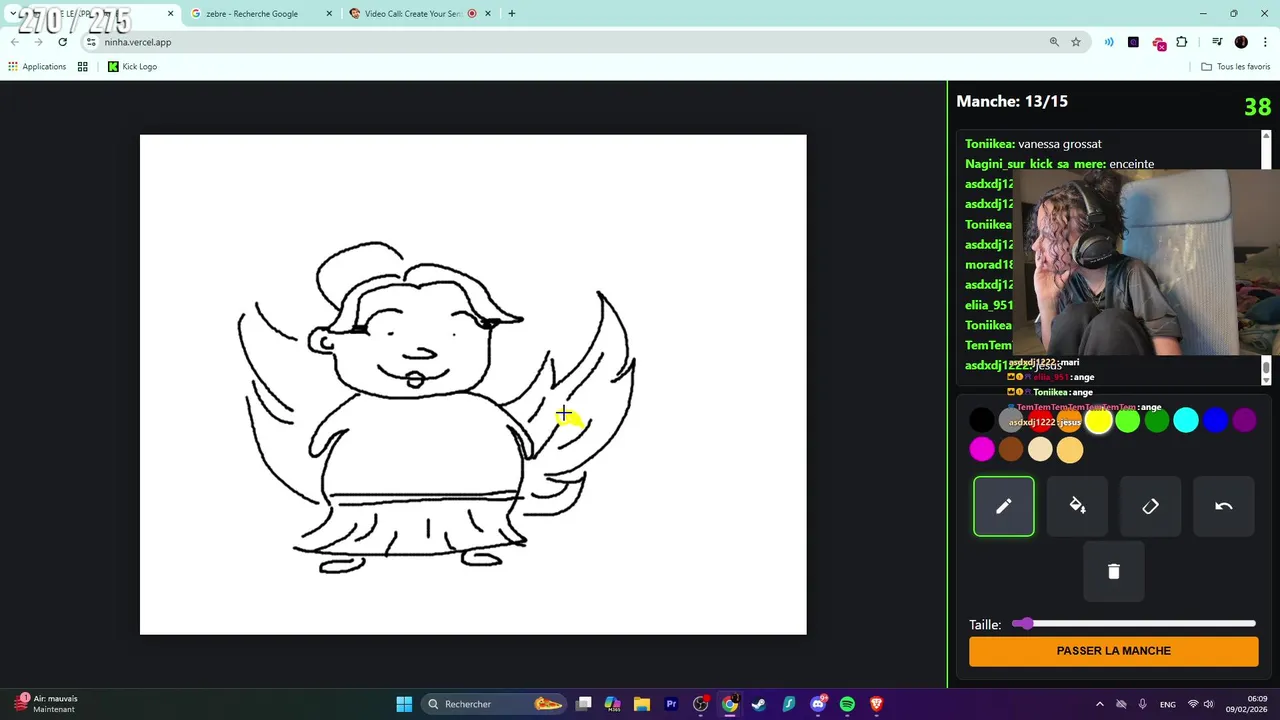The width and height of the screenshot is (1280, 720).
Task: Pick the yellow color swatch
Action: click(x=1098, y=421)
